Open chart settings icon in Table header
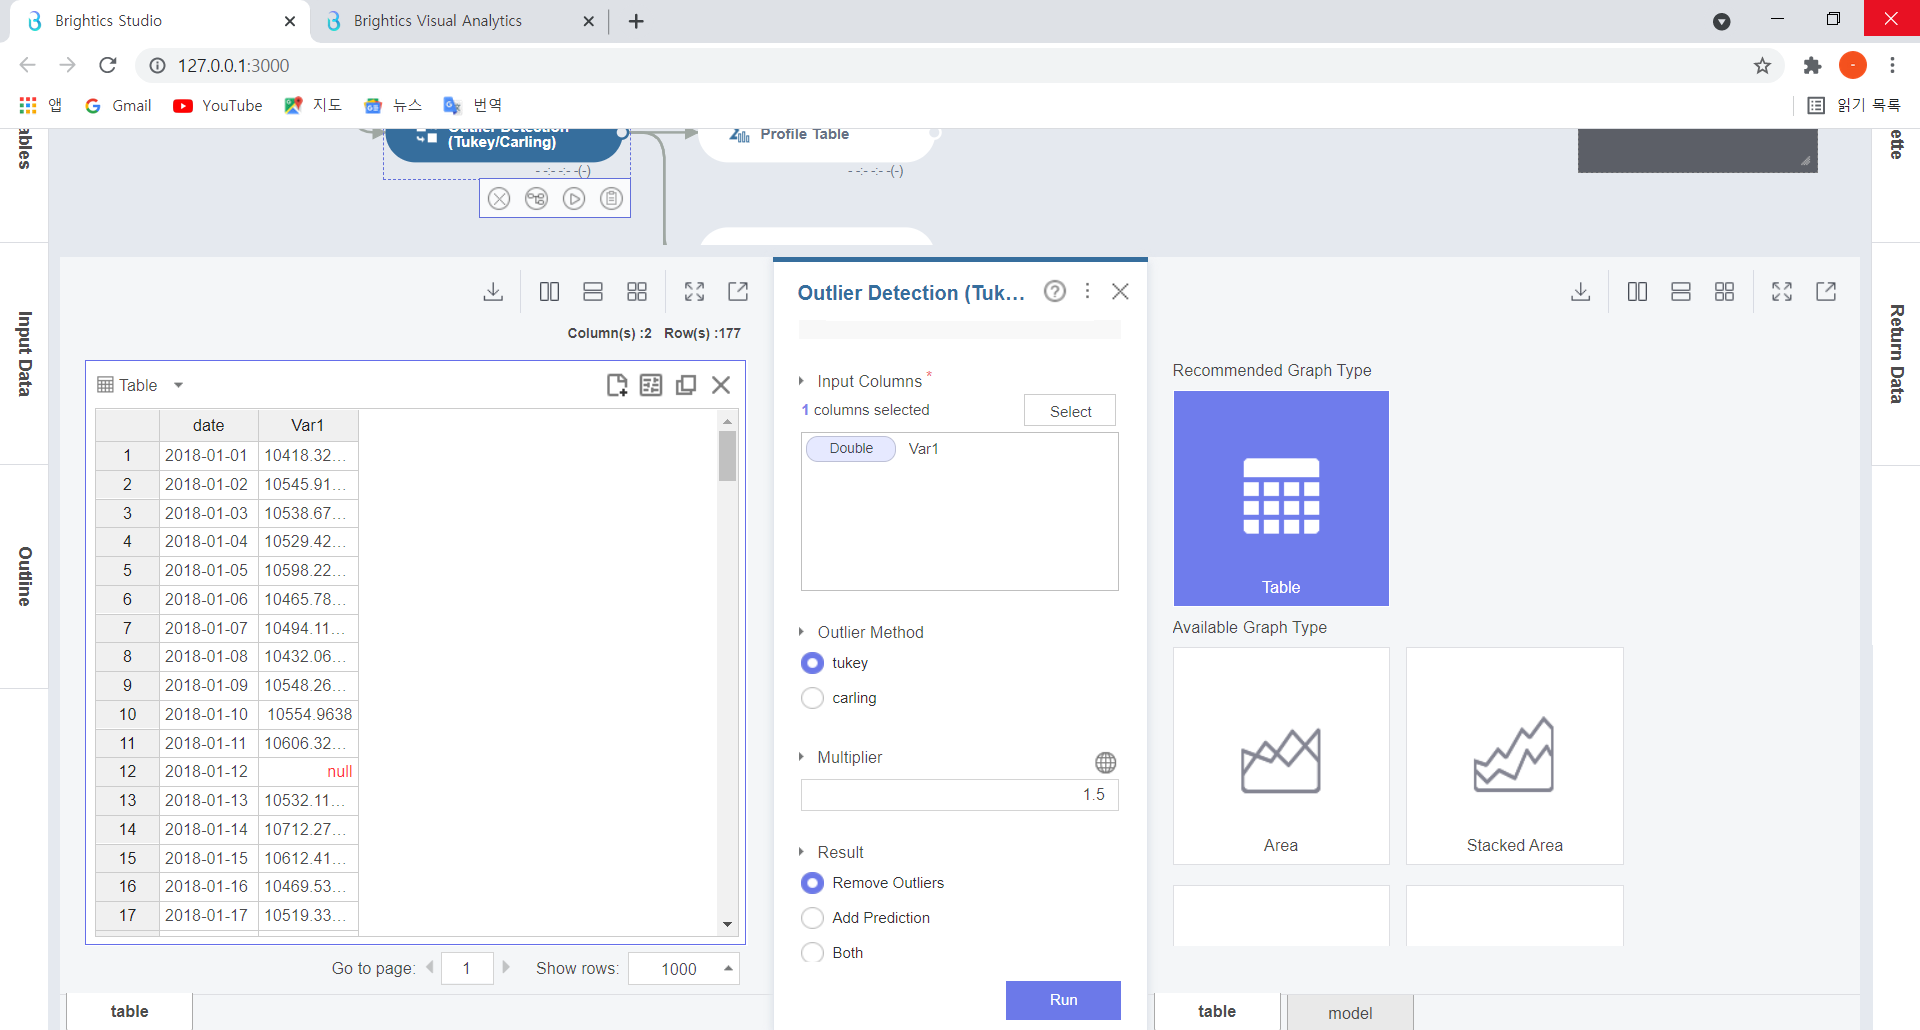 (x=651, y=385)
